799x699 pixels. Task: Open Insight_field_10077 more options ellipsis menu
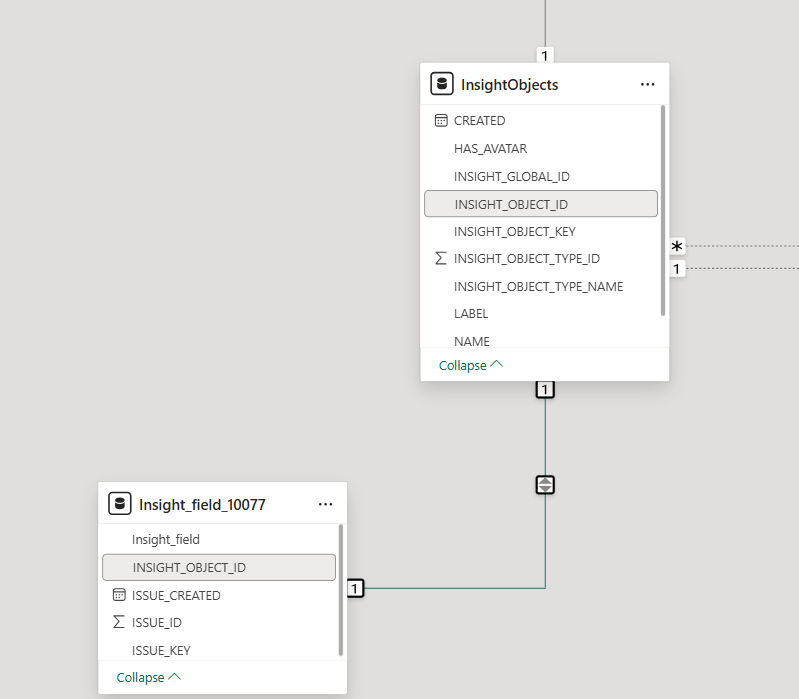325,505
